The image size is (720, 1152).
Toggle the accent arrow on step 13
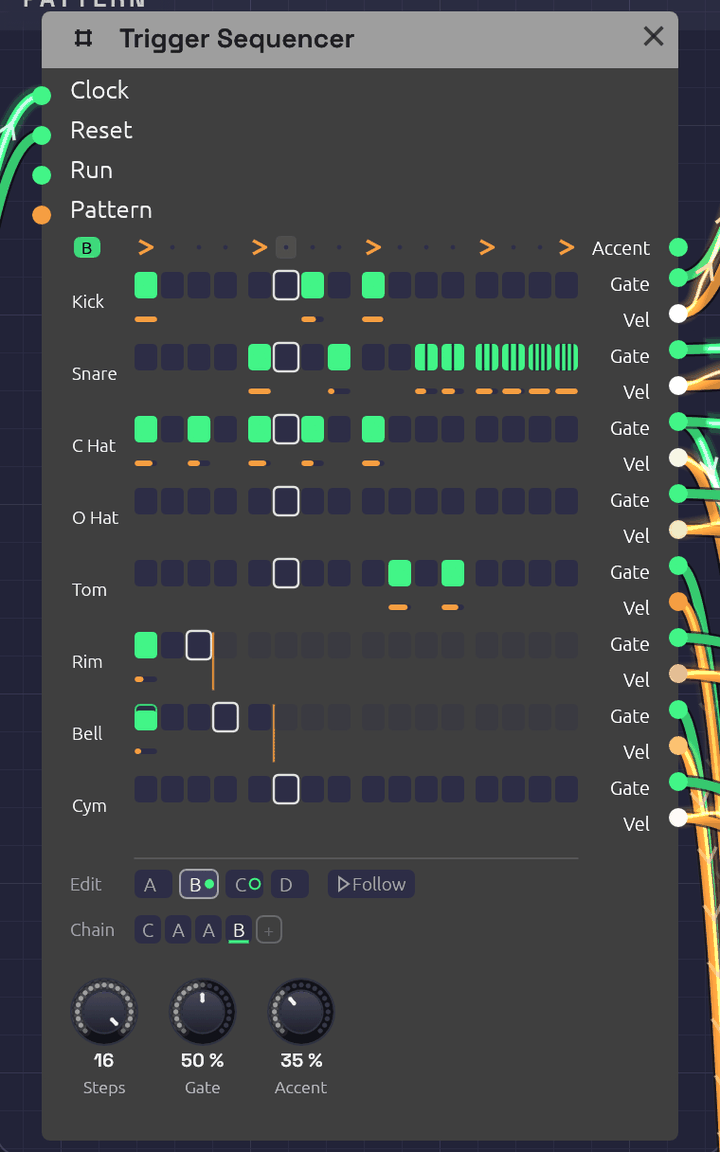click(x=487, y=248)
